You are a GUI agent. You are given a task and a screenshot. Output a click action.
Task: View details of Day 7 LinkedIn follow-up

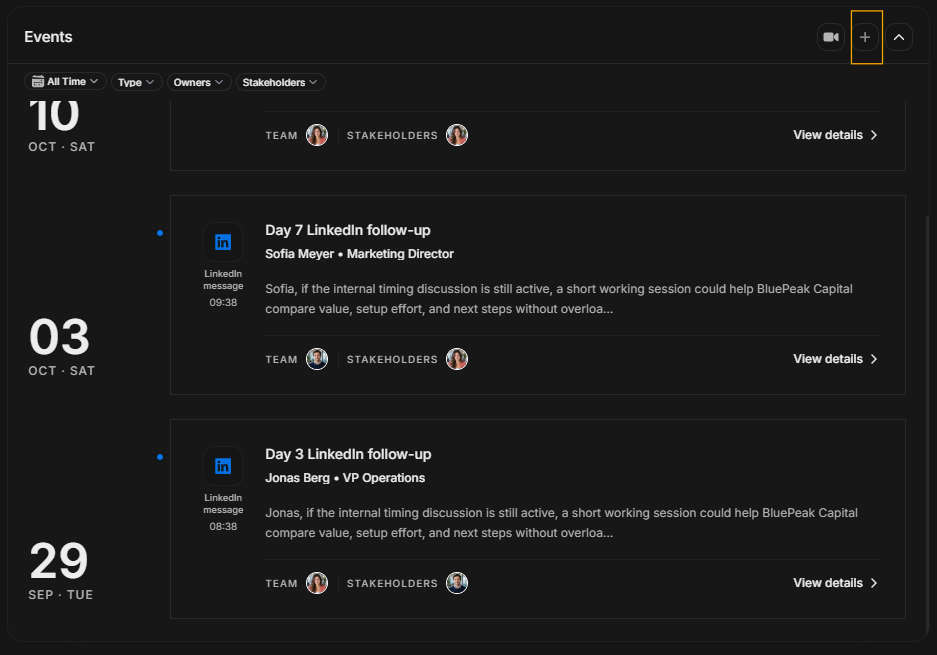point(835,359)
